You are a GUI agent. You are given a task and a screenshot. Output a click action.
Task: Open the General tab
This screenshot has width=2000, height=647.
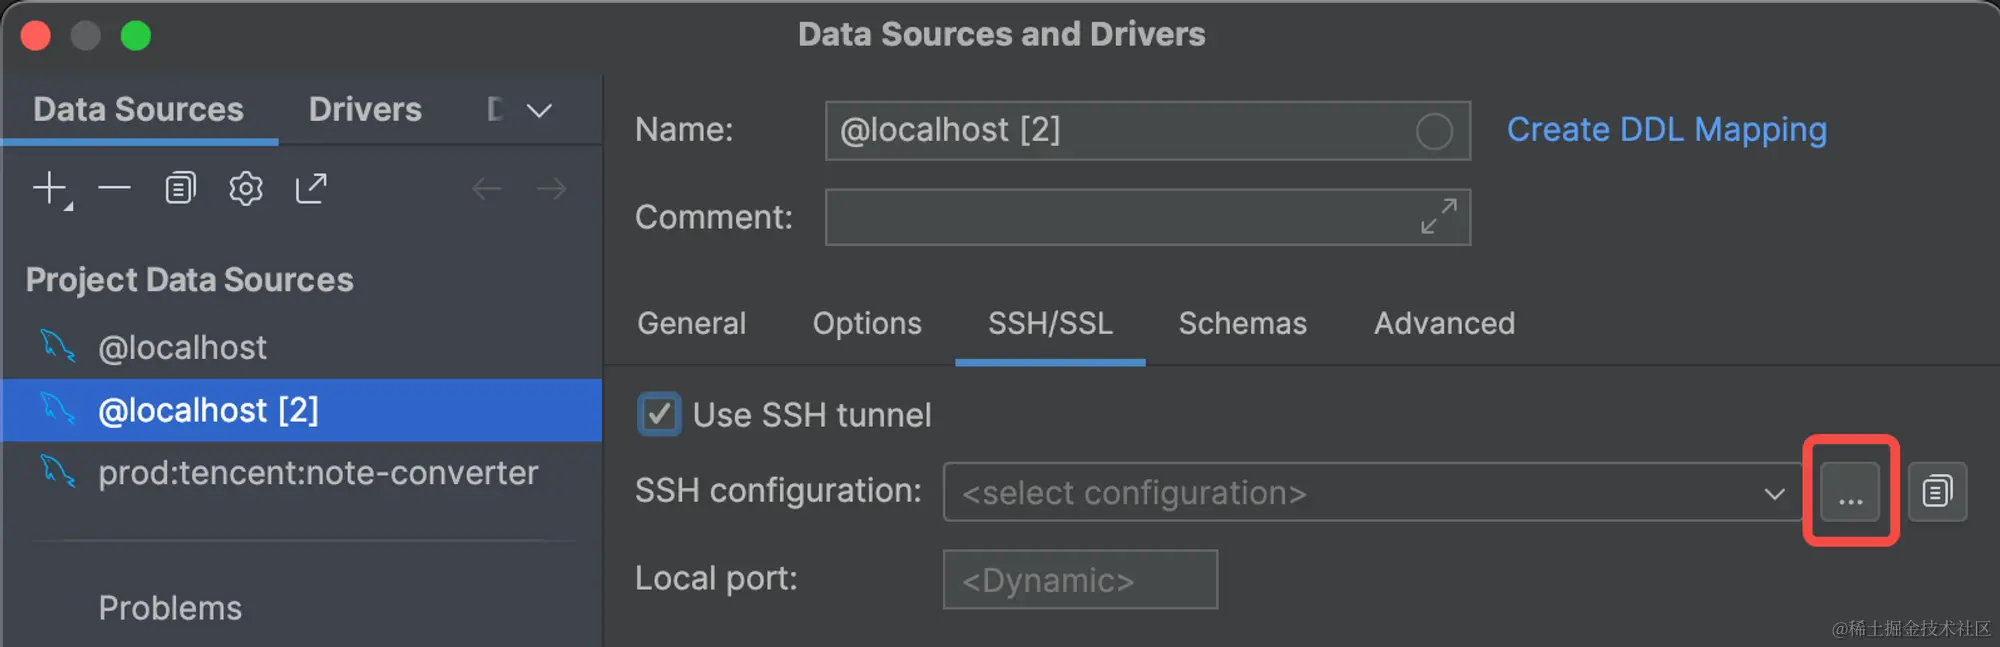(691, 323)
